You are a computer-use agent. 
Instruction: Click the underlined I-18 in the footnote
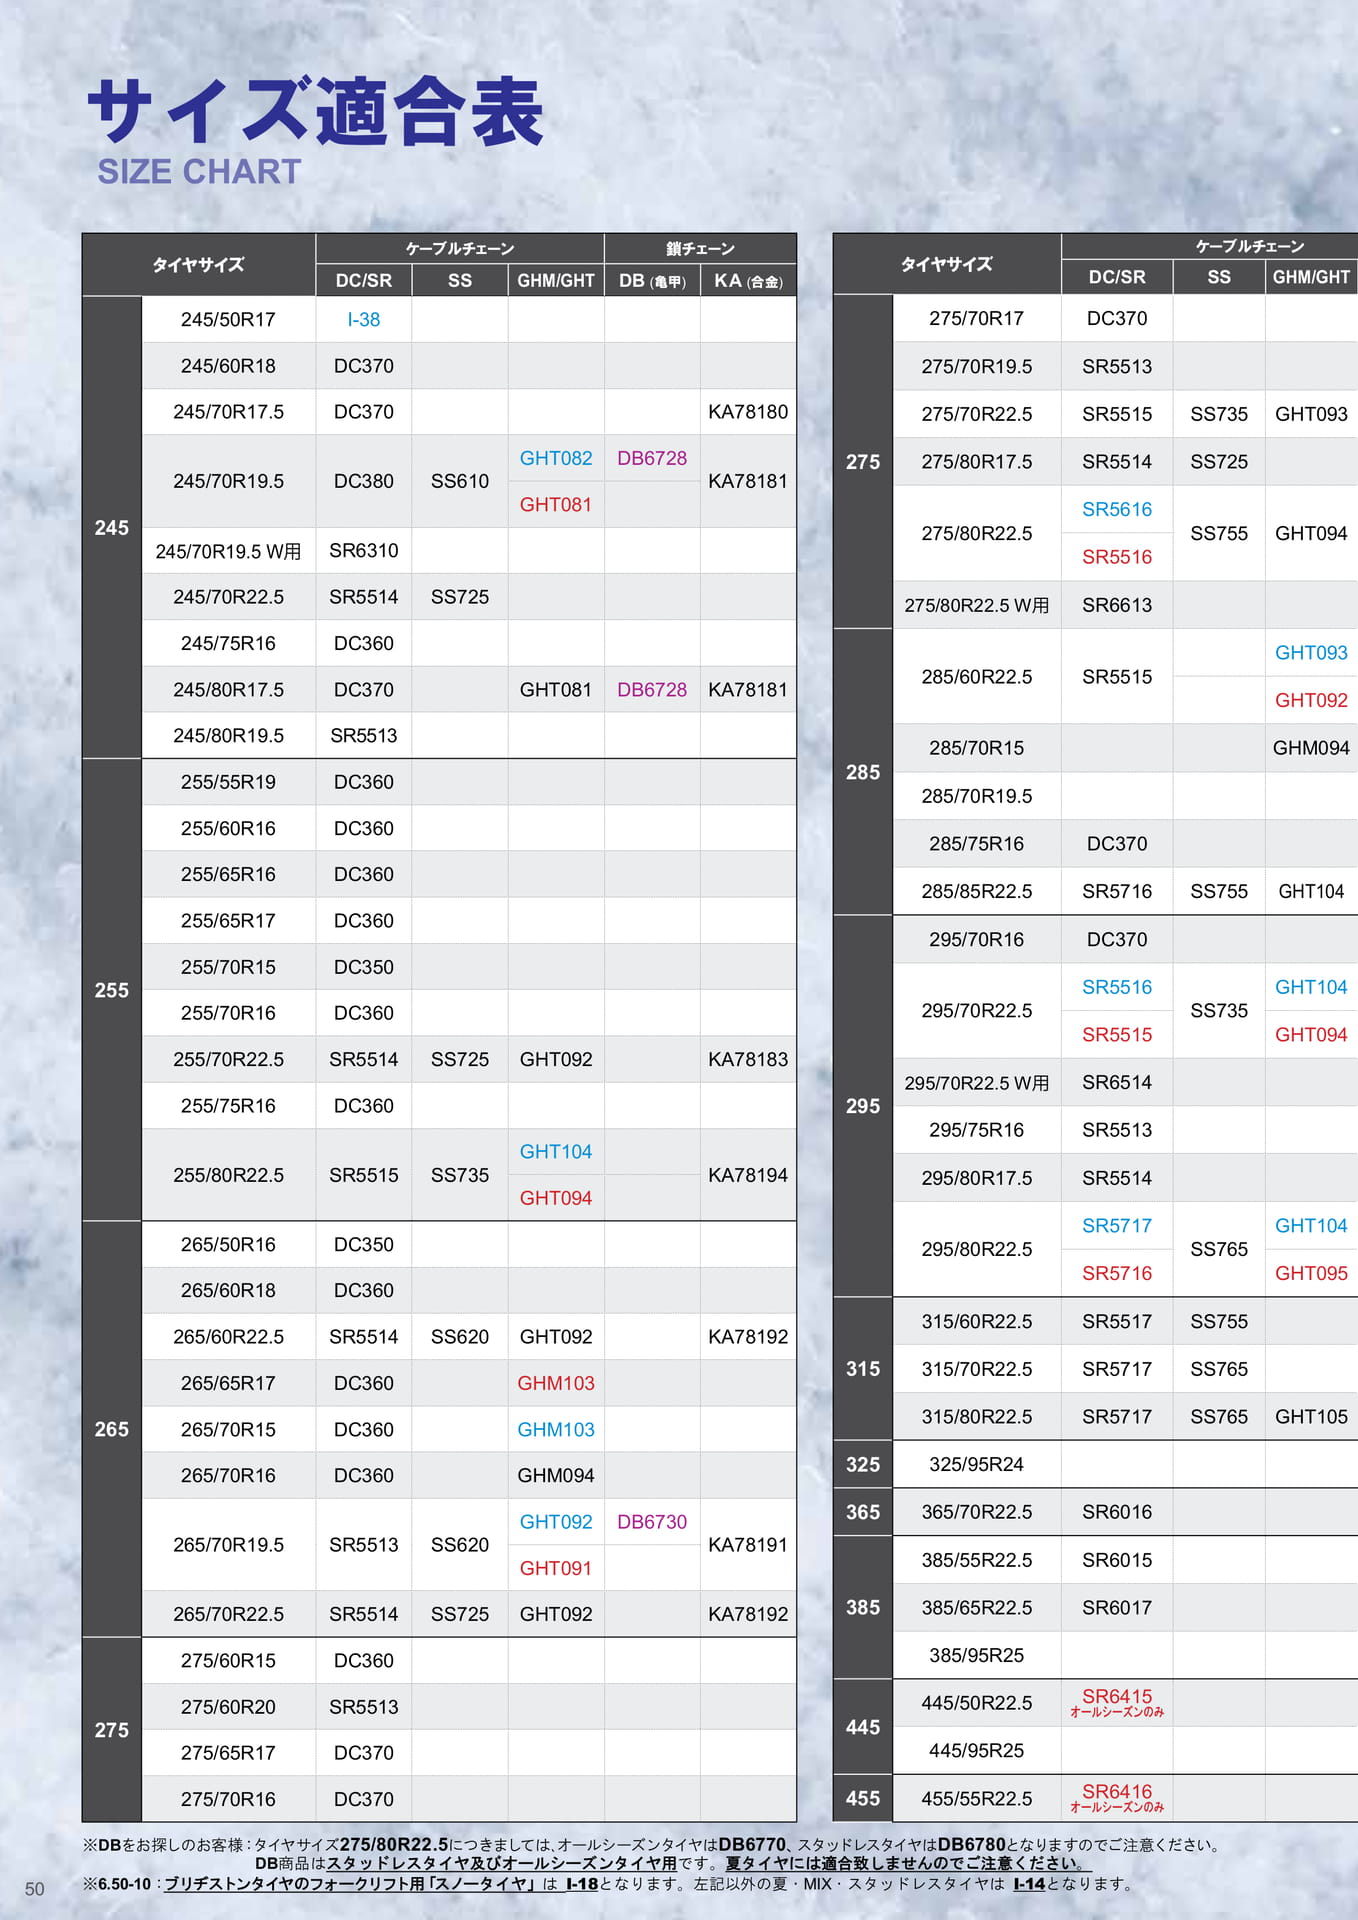(582, 1884)
